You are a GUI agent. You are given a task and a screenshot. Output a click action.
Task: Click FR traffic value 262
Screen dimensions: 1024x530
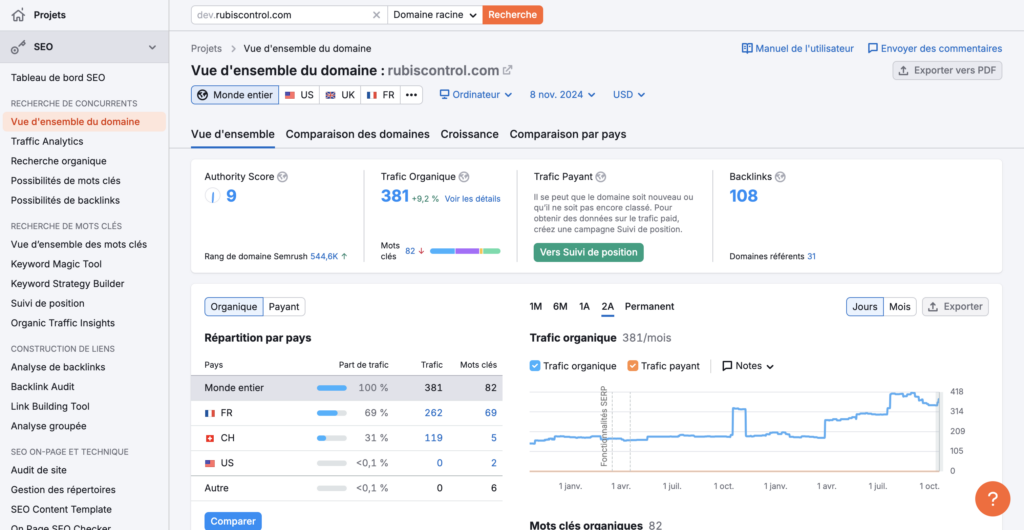[433, 413]
